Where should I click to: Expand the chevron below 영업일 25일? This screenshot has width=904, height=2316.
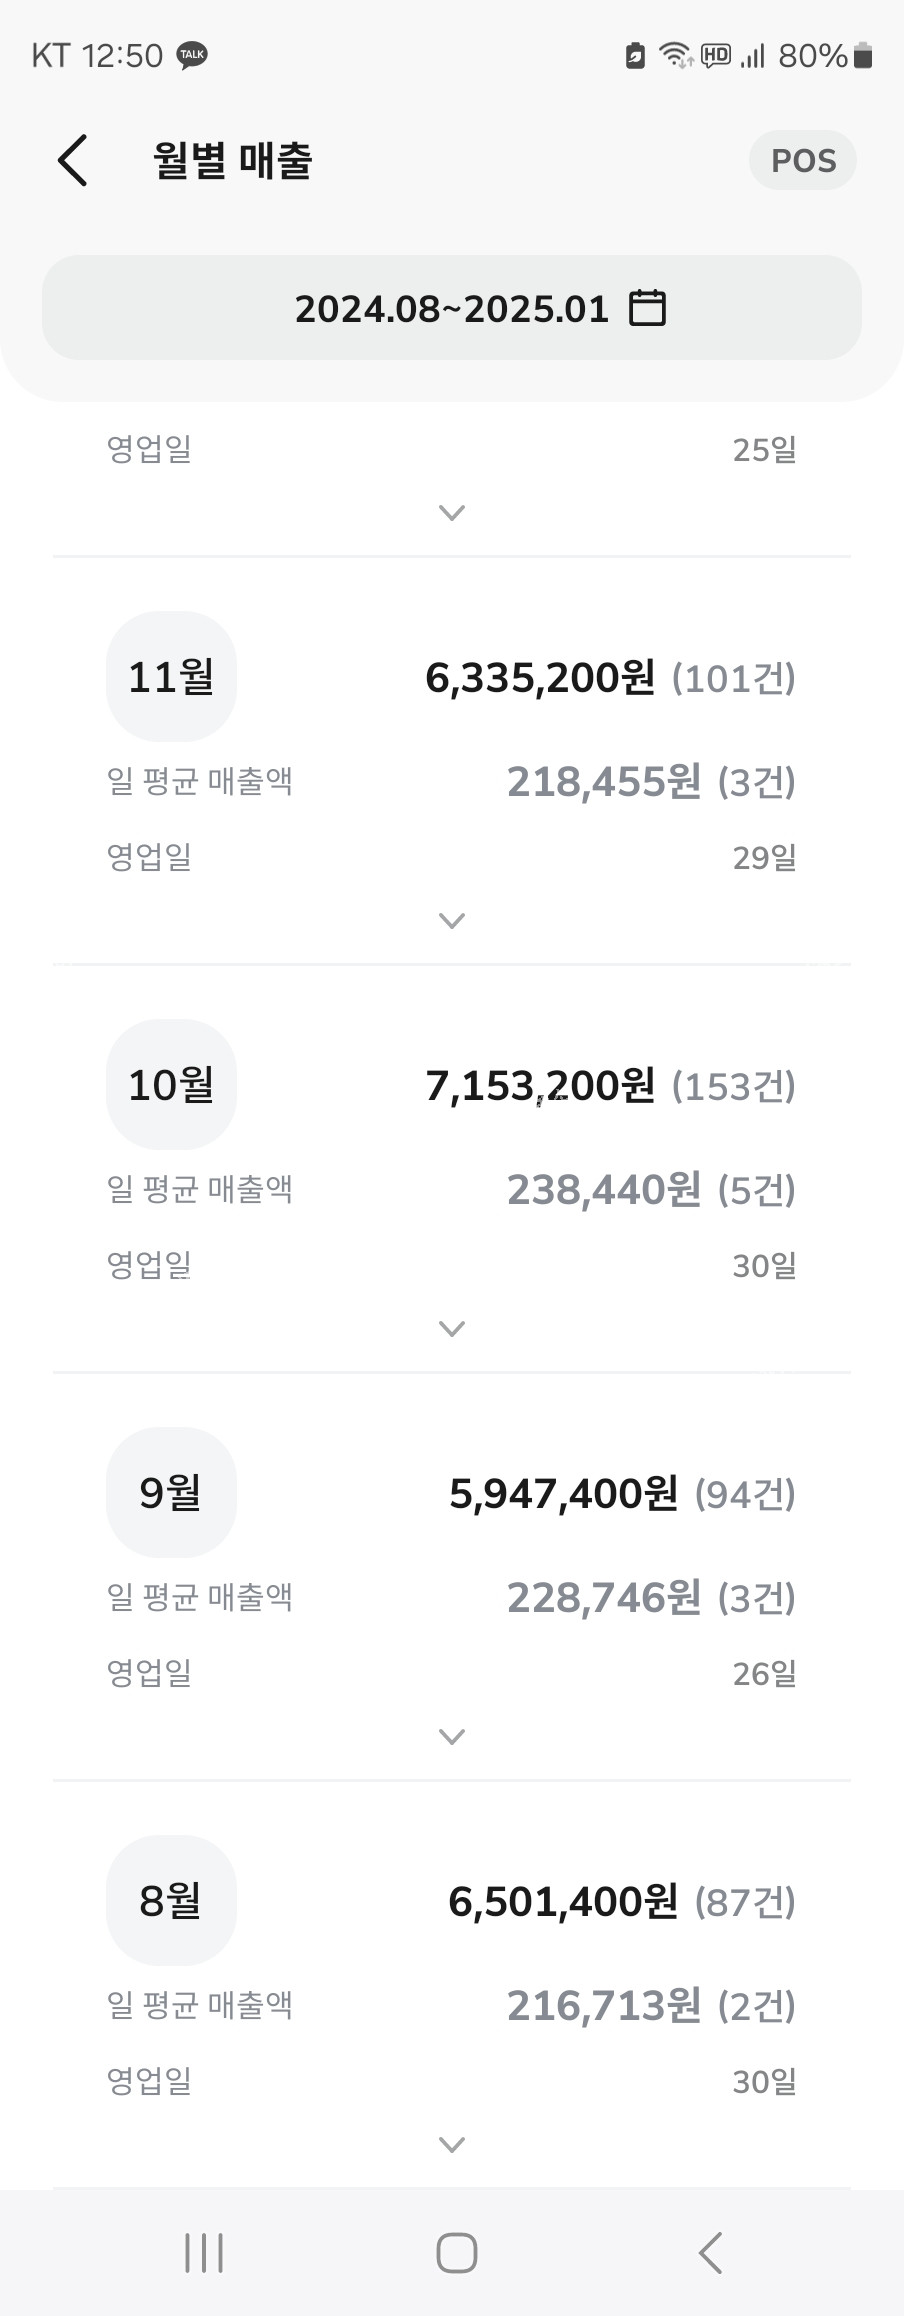pos(452,512)
